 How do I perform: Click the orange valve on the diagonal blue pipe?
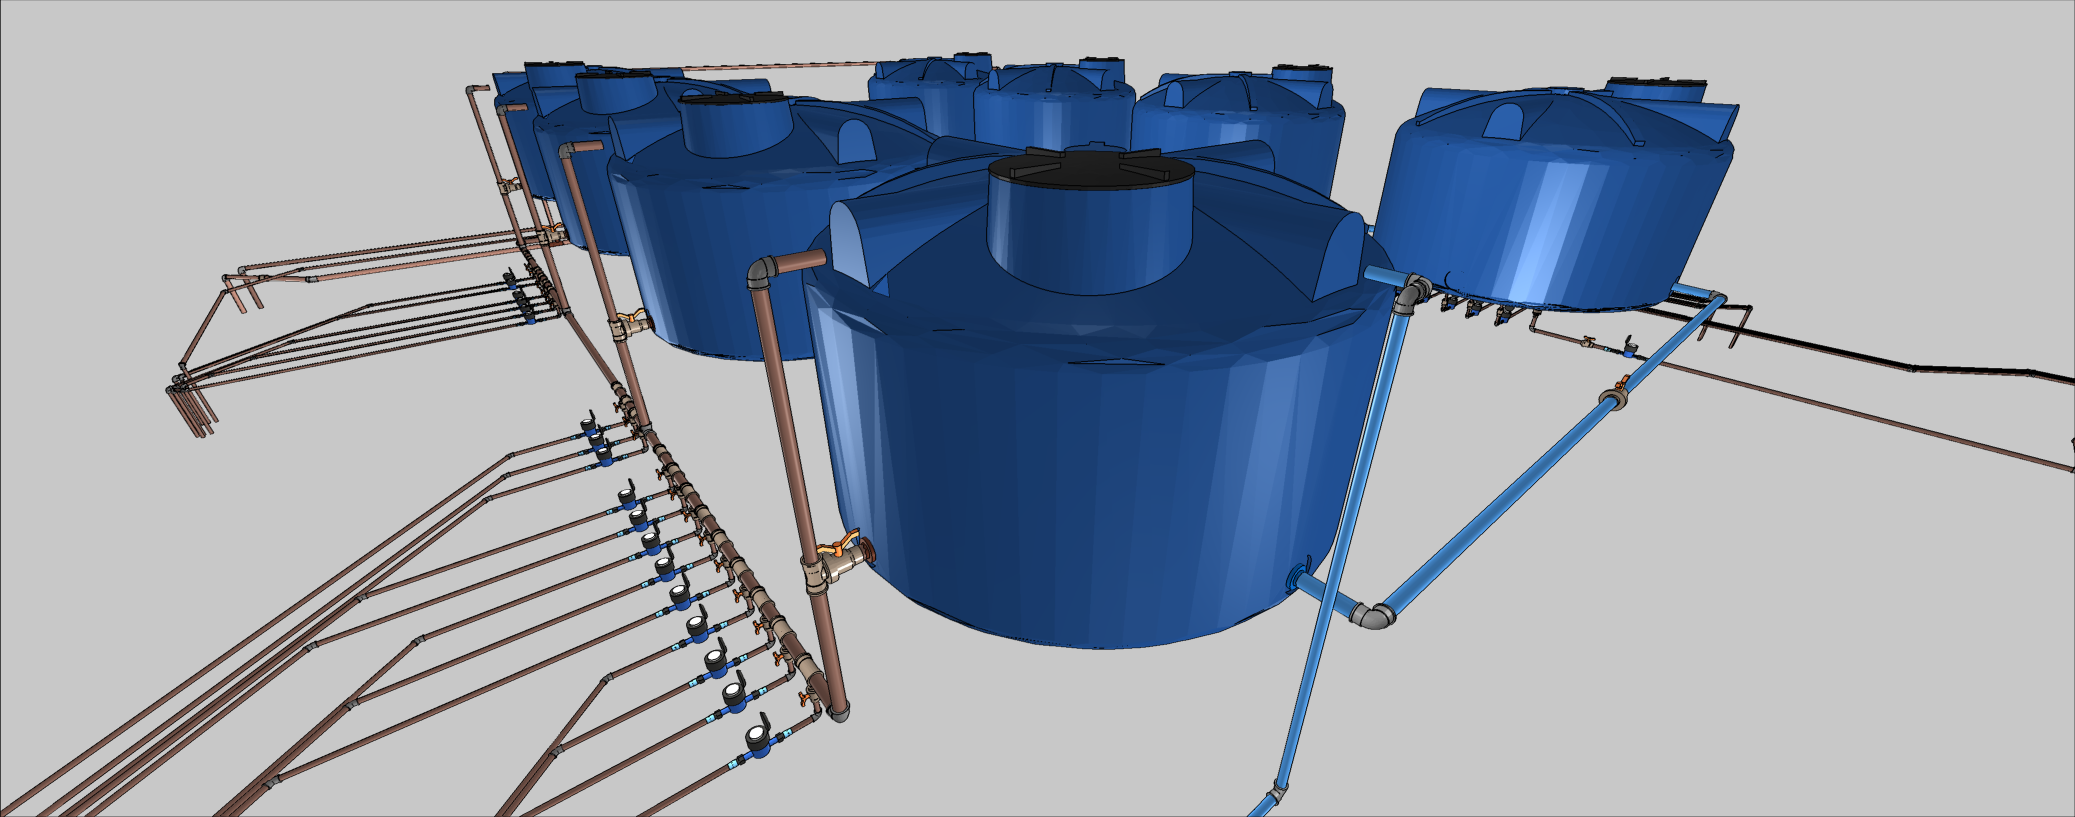pyautogui.click(x=1614, y=394)
